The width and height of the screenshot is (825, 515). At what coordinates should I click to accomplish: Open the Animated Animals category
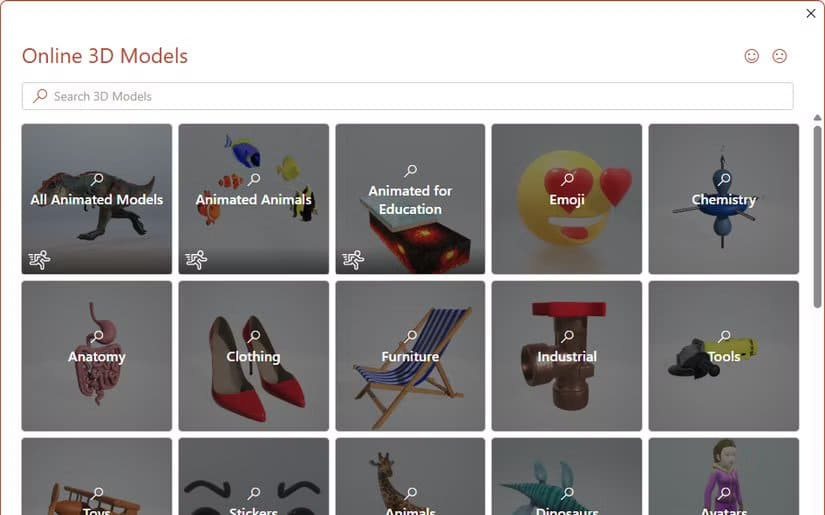(x=254, y=199)
